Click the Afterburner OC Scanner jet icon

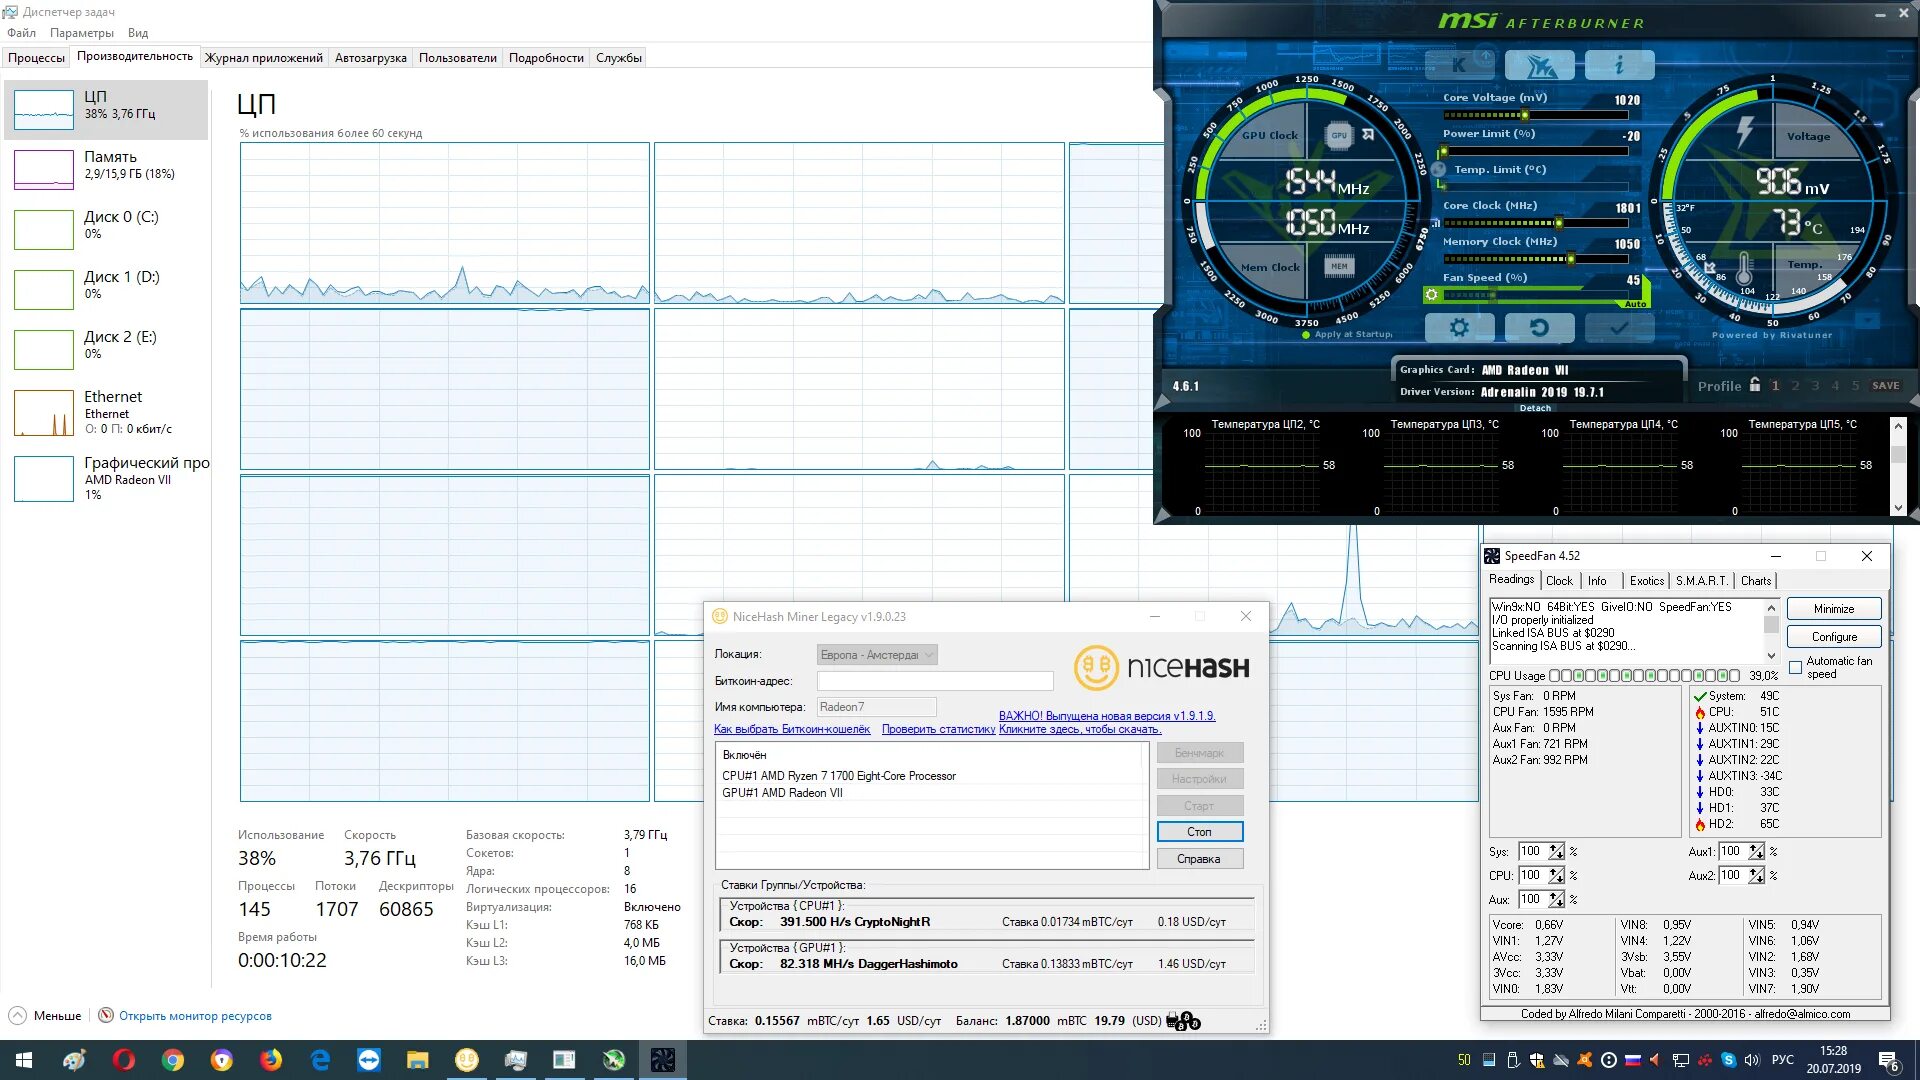point(1539,66)
